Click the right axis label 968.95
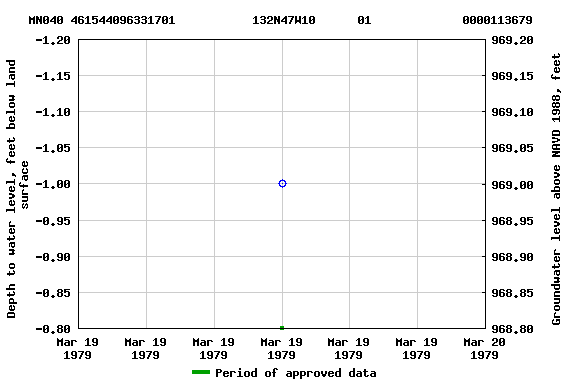 [x=512, y=221]
